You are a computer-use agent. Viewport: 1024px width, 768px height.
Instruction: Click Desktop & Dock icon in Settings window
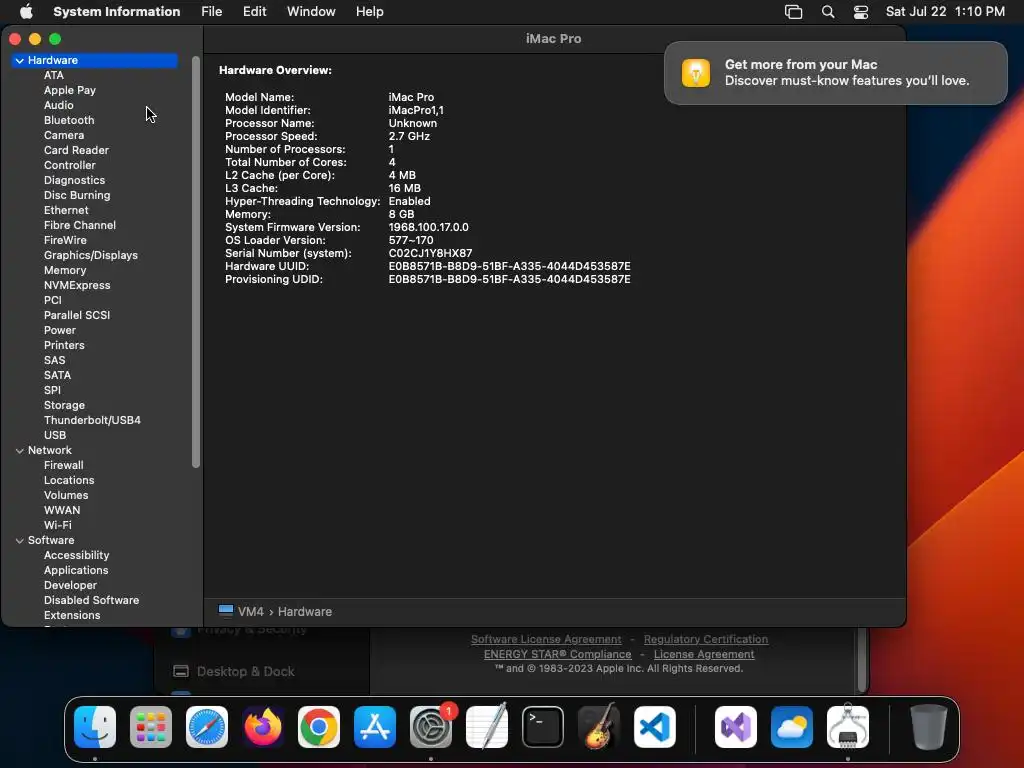[x=181, y=671]
